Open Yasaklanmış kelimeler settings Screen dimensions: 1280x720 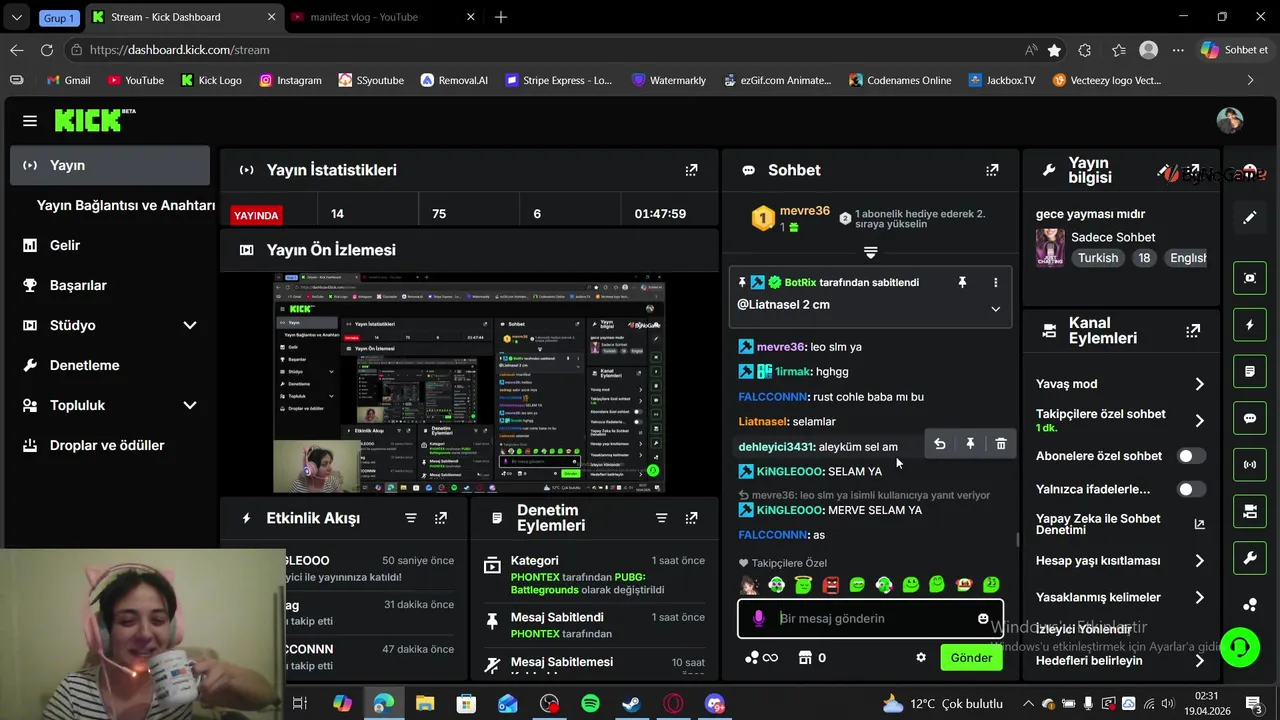[1199, 597]
